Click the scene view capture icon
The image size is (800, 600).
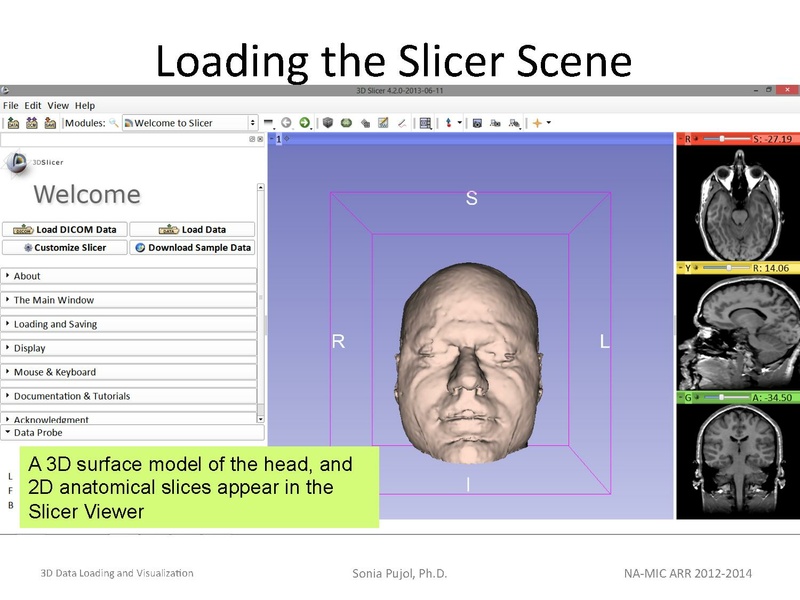tap(495, 123)
